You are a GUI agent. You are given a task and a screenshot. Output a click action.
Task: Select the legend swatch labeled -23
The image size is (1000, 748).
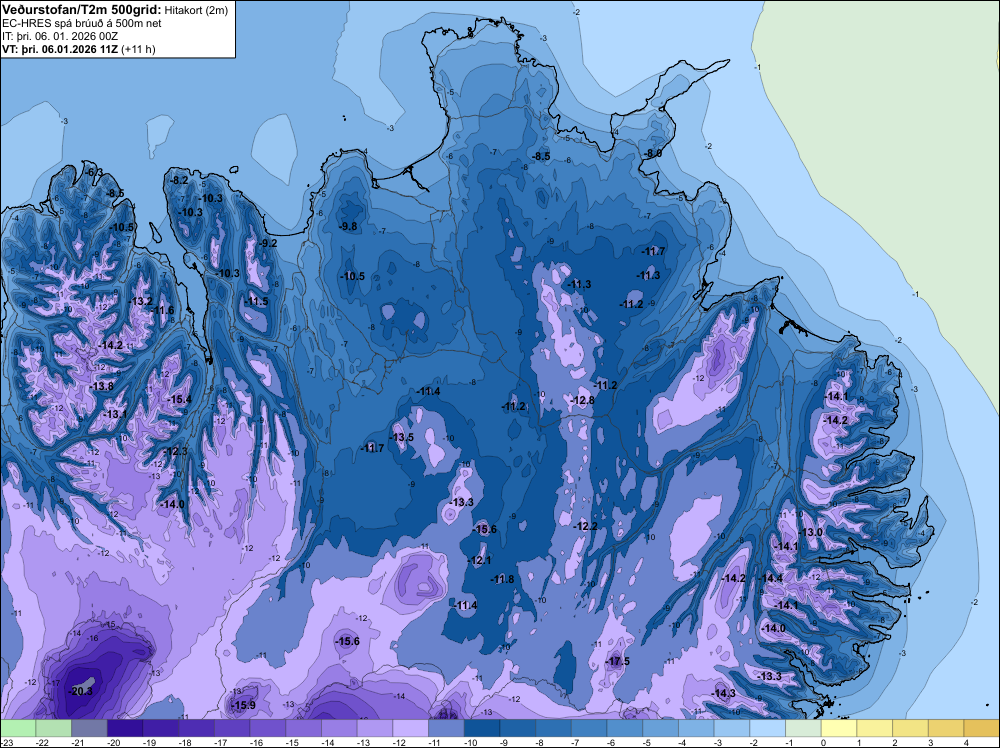[x=18, y=728]
